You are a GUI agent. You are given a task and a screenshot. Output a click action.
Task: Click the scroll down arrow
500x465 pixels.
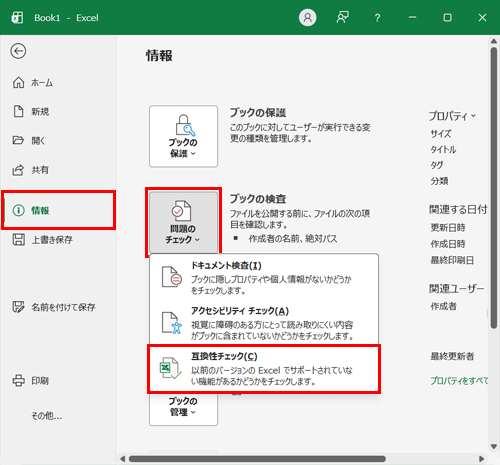click(494, 447)
